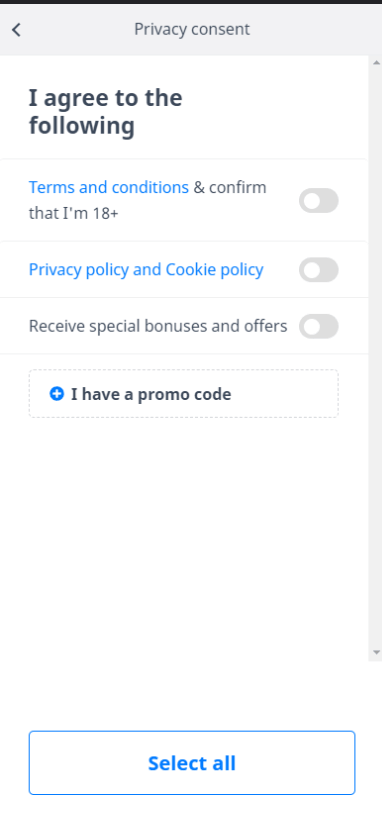Click the scrollbar down arrow
Image resolution: width=382 pixels, height=839 pixels.
pos(376,652)
